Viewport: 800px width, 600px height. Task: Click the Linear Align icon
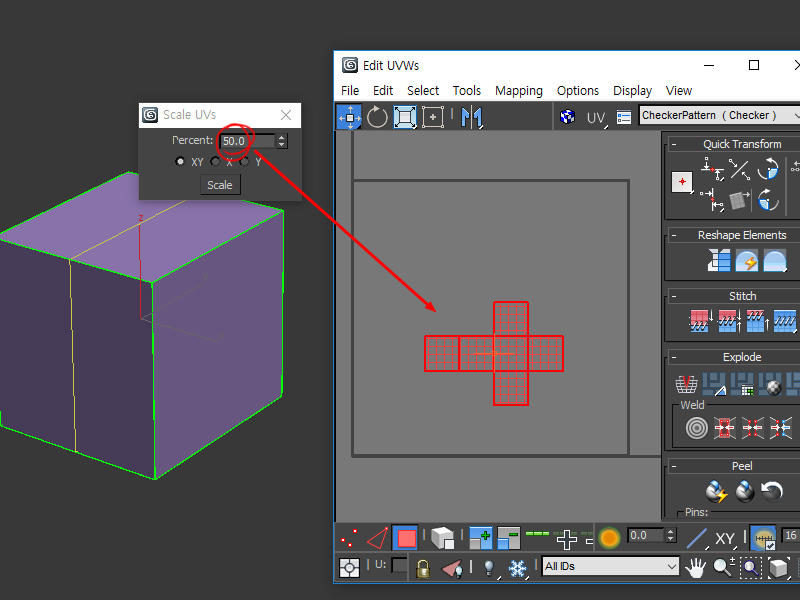coord(739,169)
